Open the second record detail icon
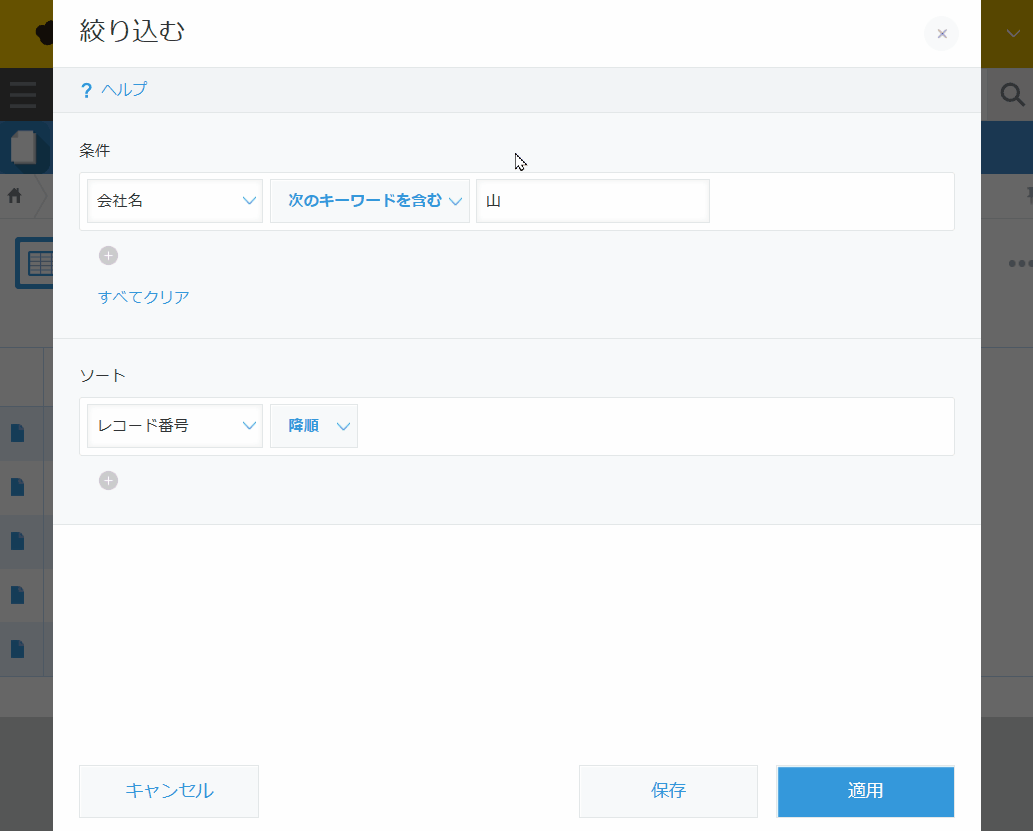Screen dimensions: 1033x831 point(18,487)
